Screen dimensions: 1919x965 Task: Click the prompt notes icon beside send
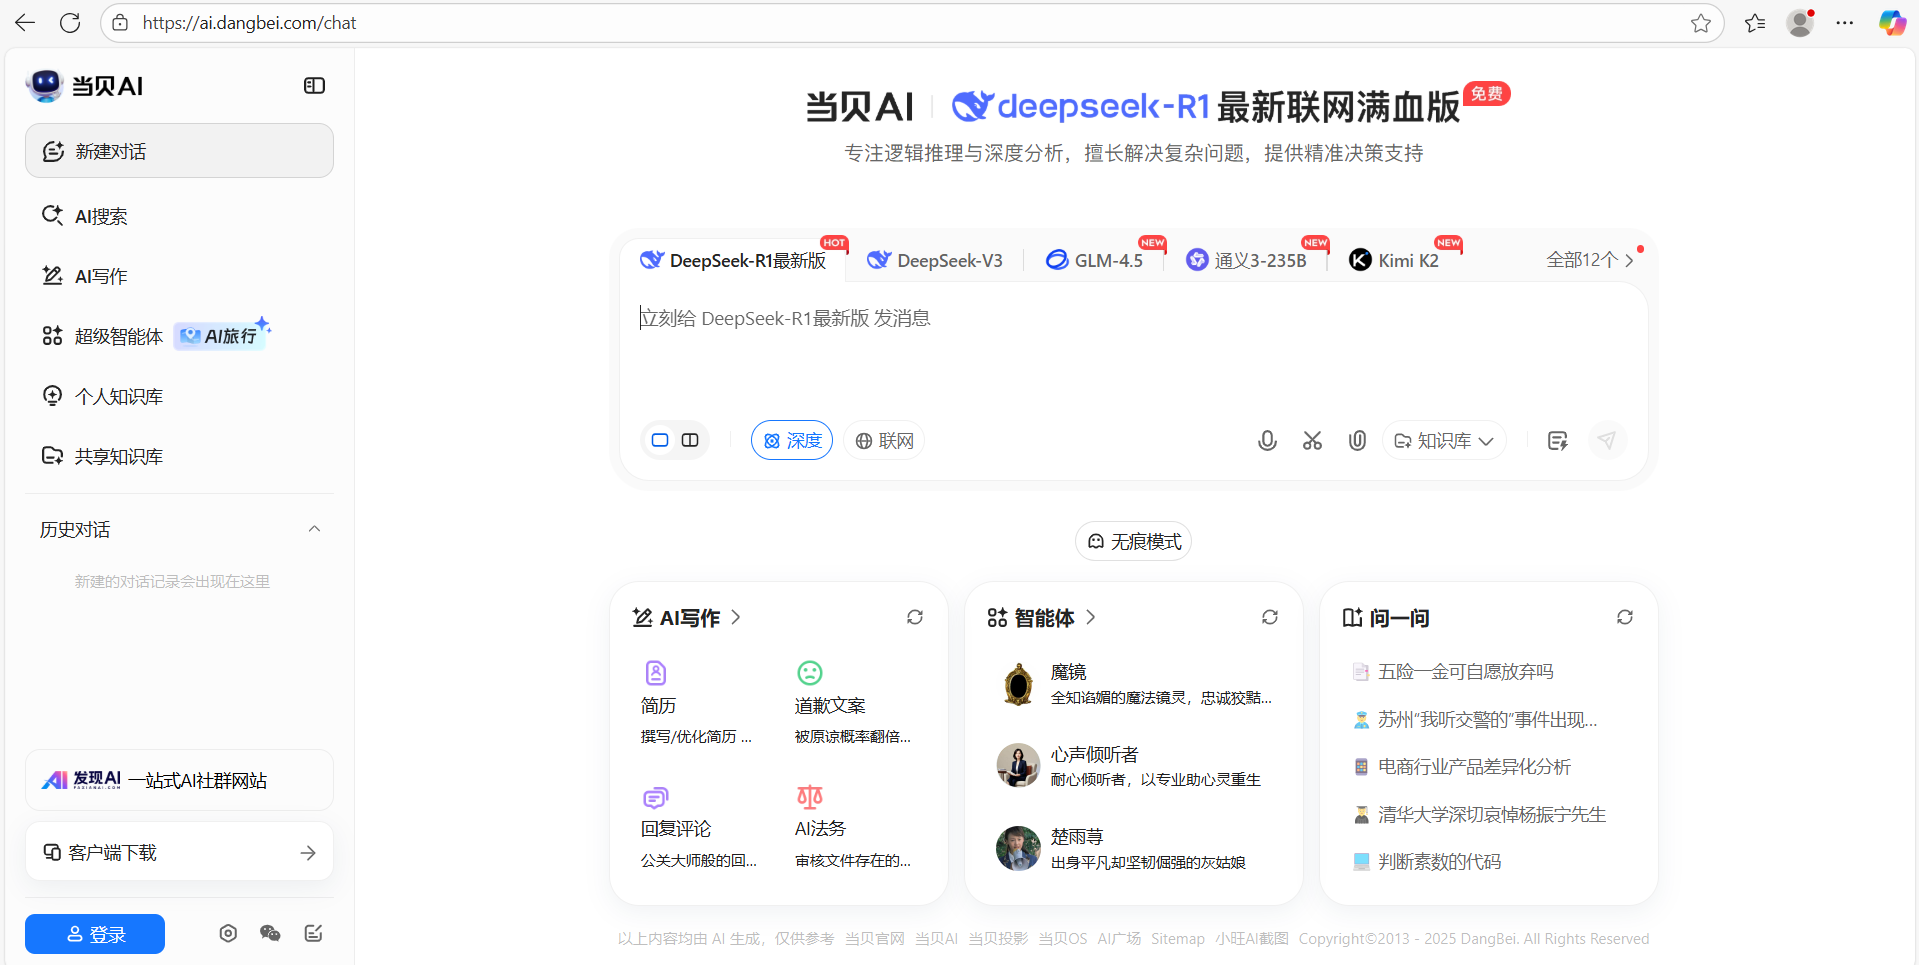(1557, 441)
